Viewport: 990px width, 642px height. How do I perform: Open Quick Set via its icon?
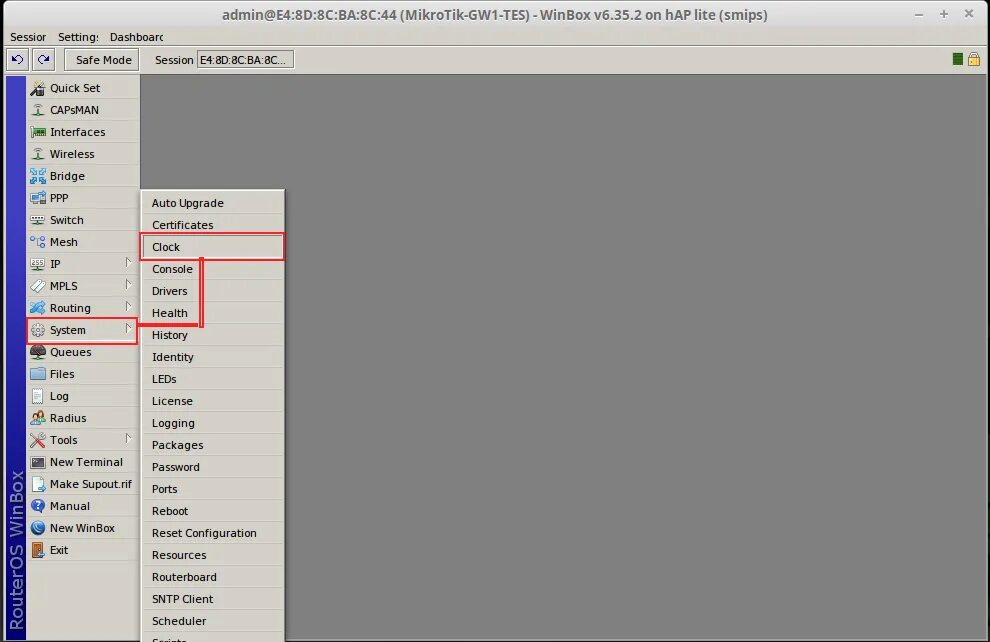[x=38, y=88]
